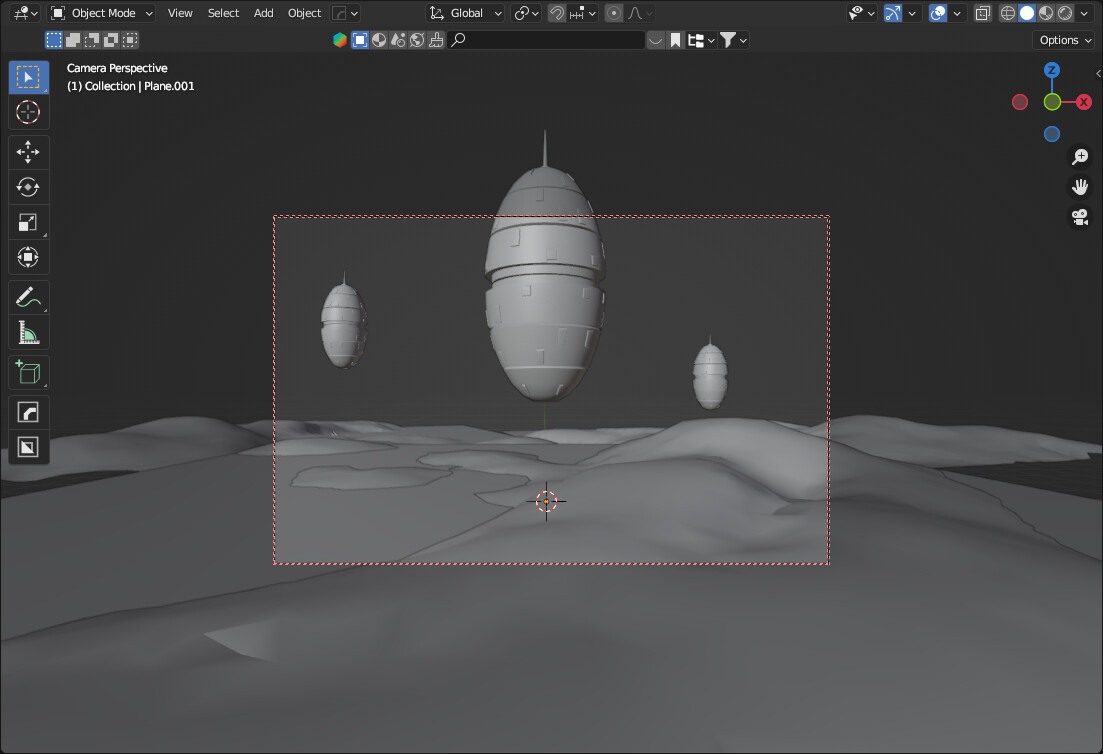This screenshot has height=754, width=1103.
Task: Open the Object Mode dropdown
Action: coord(103,13)
